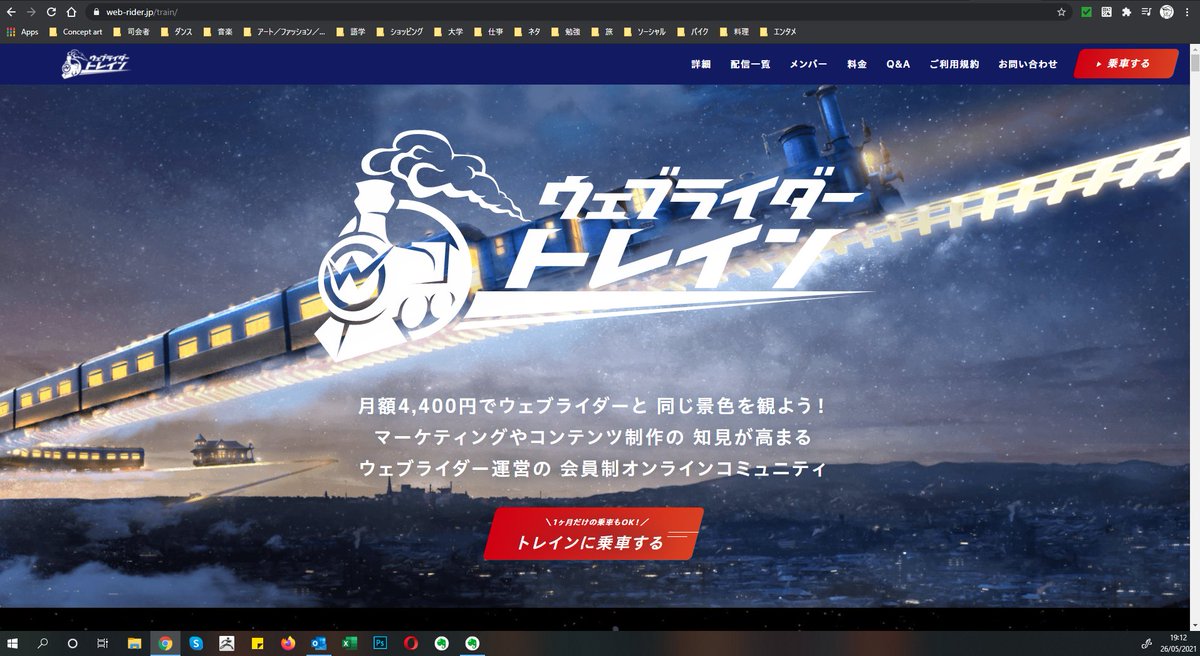Open the エンタメ bookmark folder

pos(778,32)
